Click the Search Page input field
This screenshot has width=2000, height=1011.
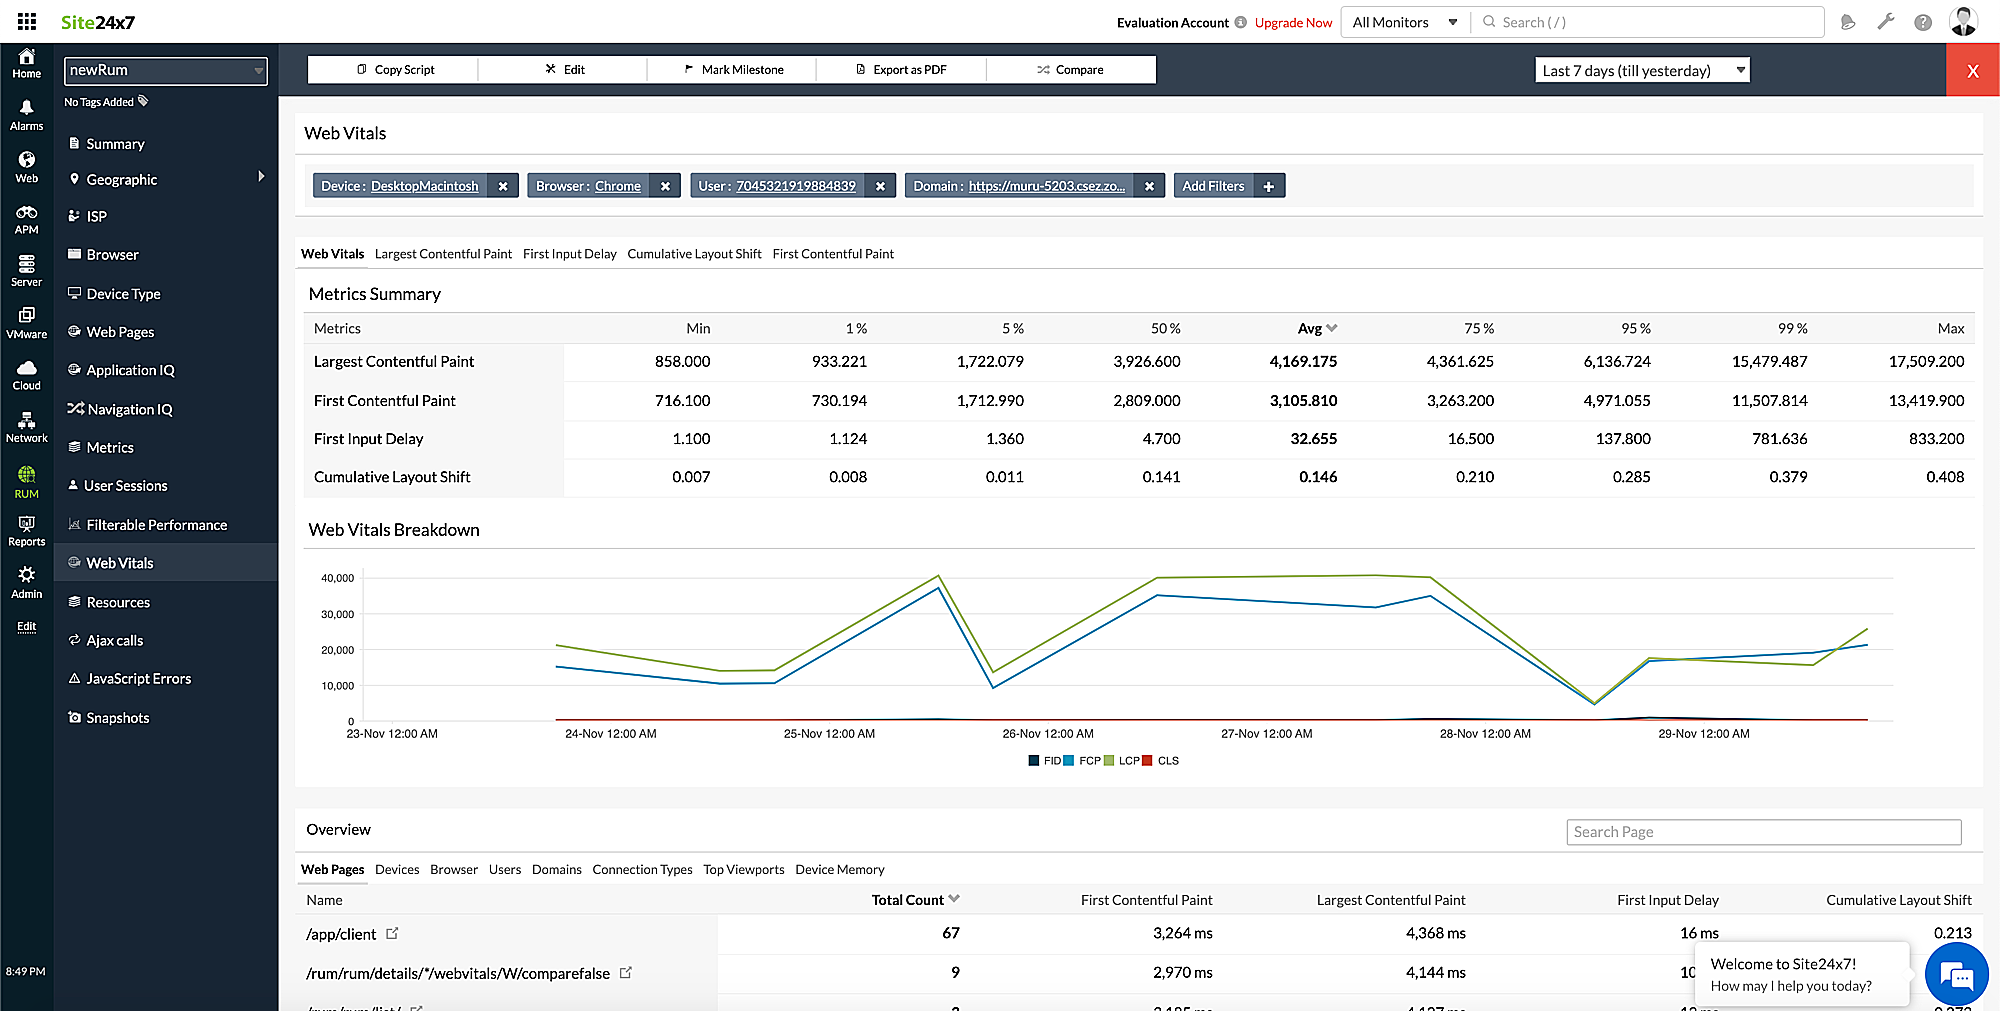coord(1763,832)
